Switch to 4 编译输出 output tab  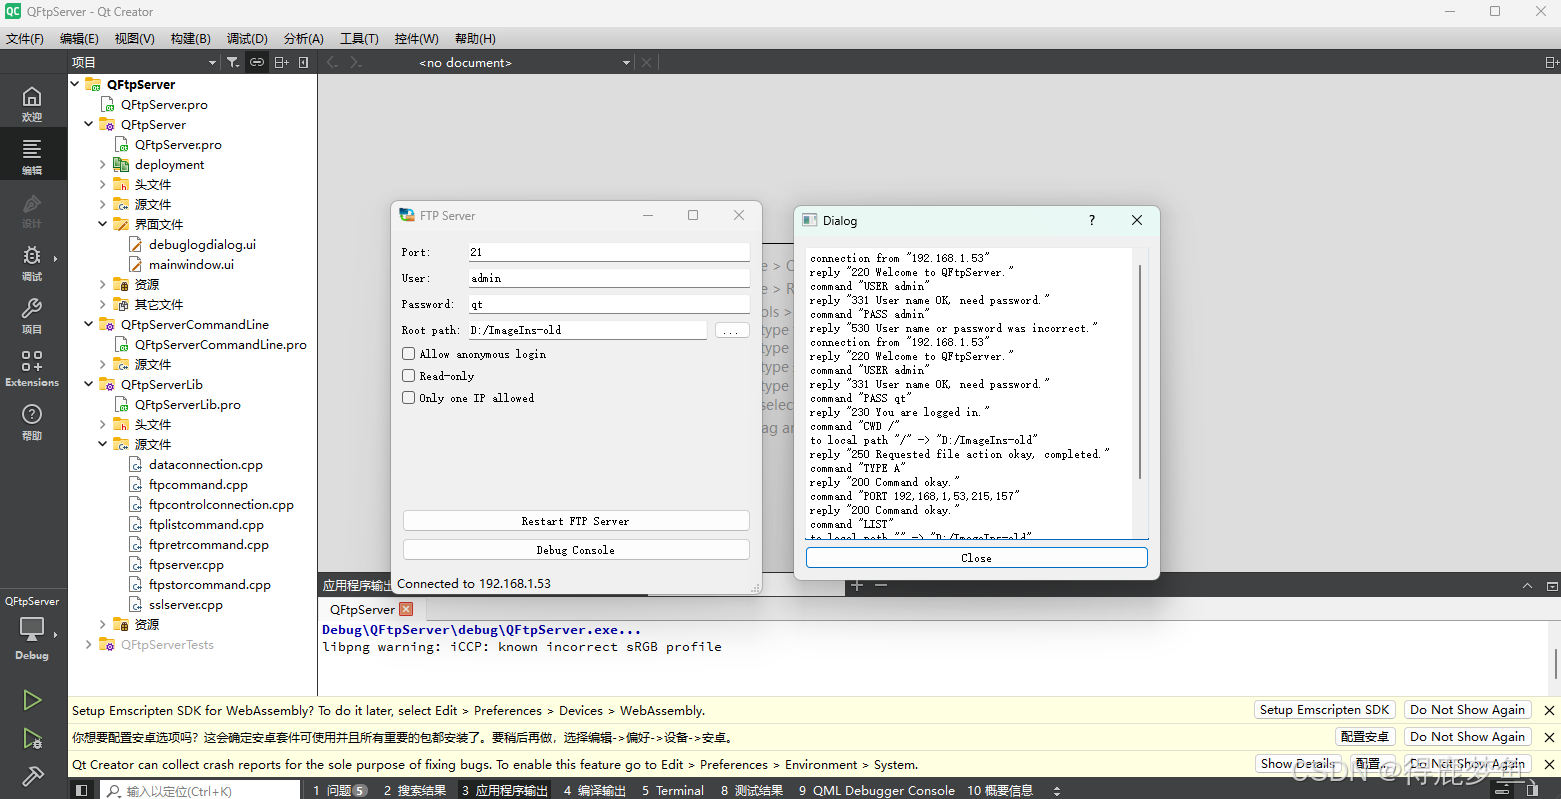[594, 790]
